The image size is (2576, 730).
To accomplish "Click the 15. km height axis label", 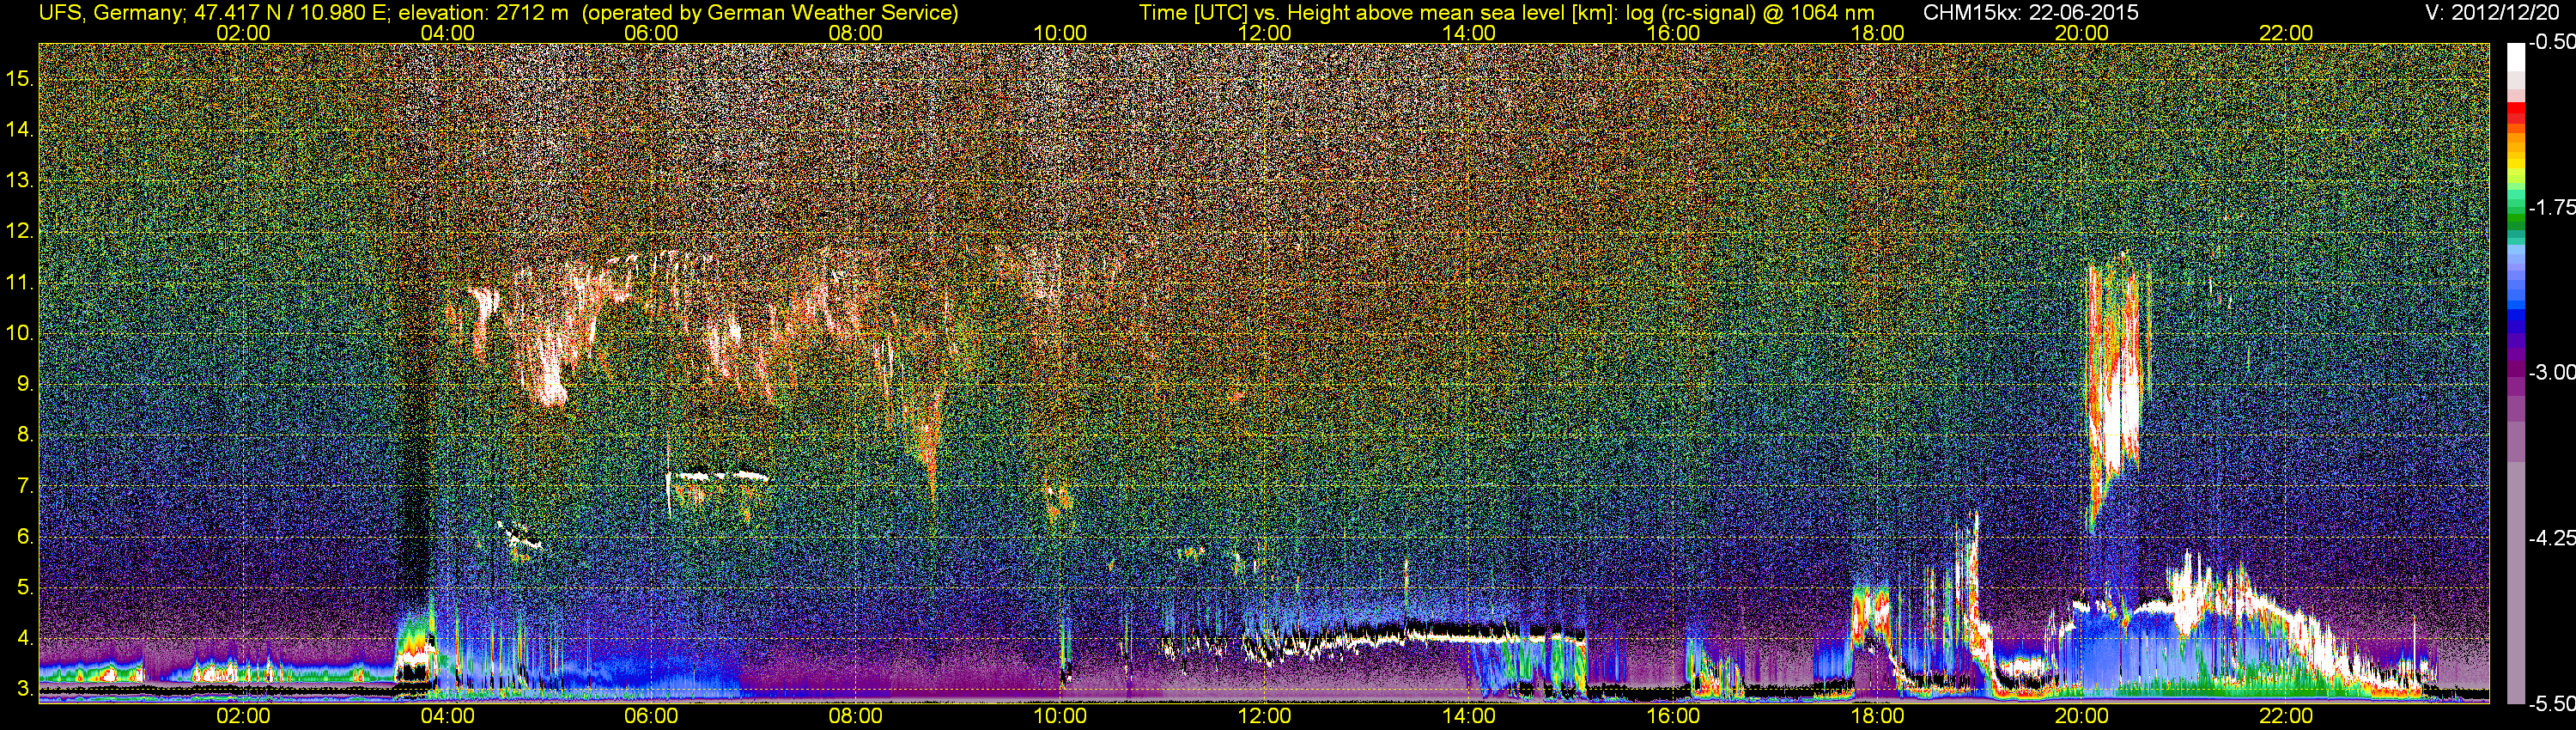I will (20, 79).
